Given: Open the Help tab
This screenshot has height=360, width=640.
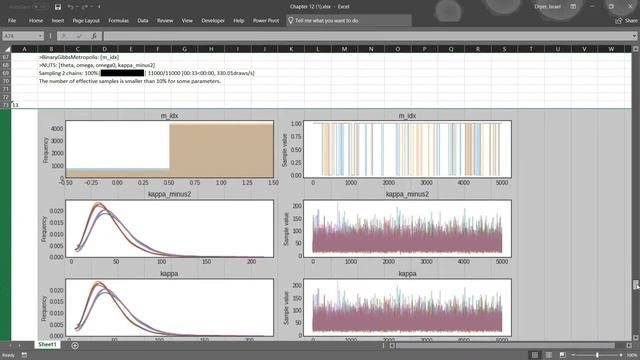Looking at the screenshot, I should click(238, 20).
